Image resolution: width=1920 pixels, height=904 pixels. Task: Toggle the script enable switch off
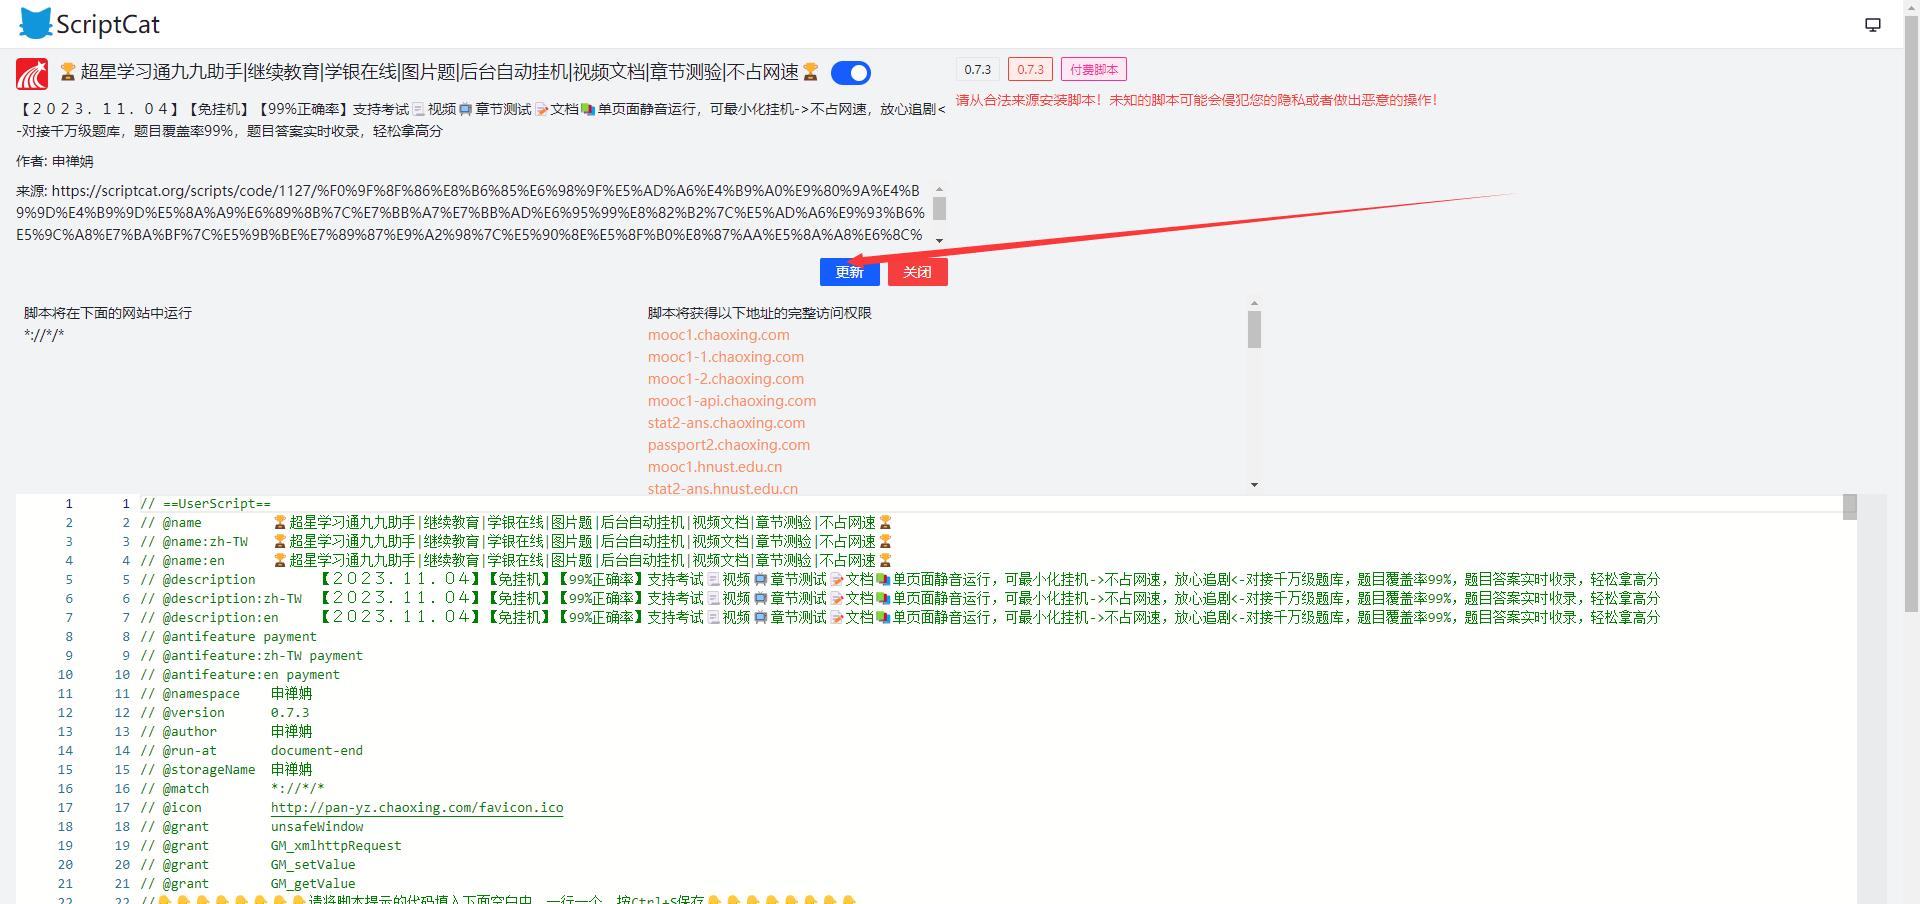click(851, 73)
